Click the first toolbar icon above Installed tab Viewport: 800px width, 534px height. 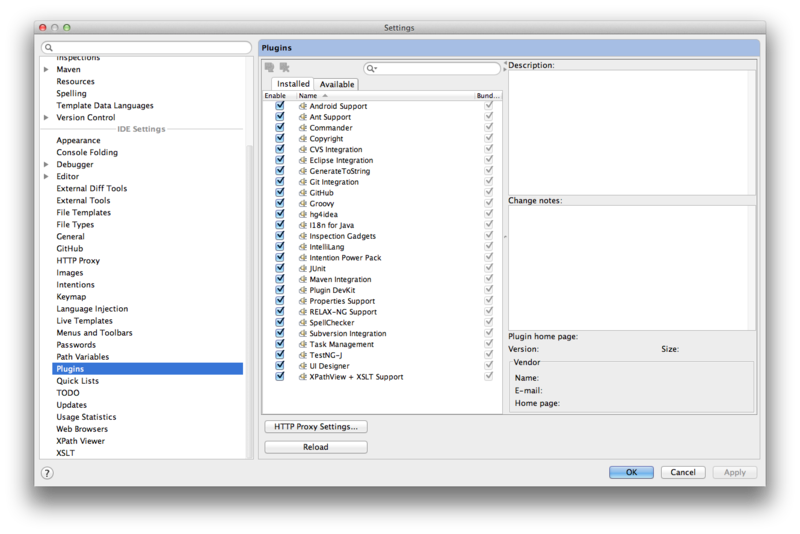[x=269, y=67]
